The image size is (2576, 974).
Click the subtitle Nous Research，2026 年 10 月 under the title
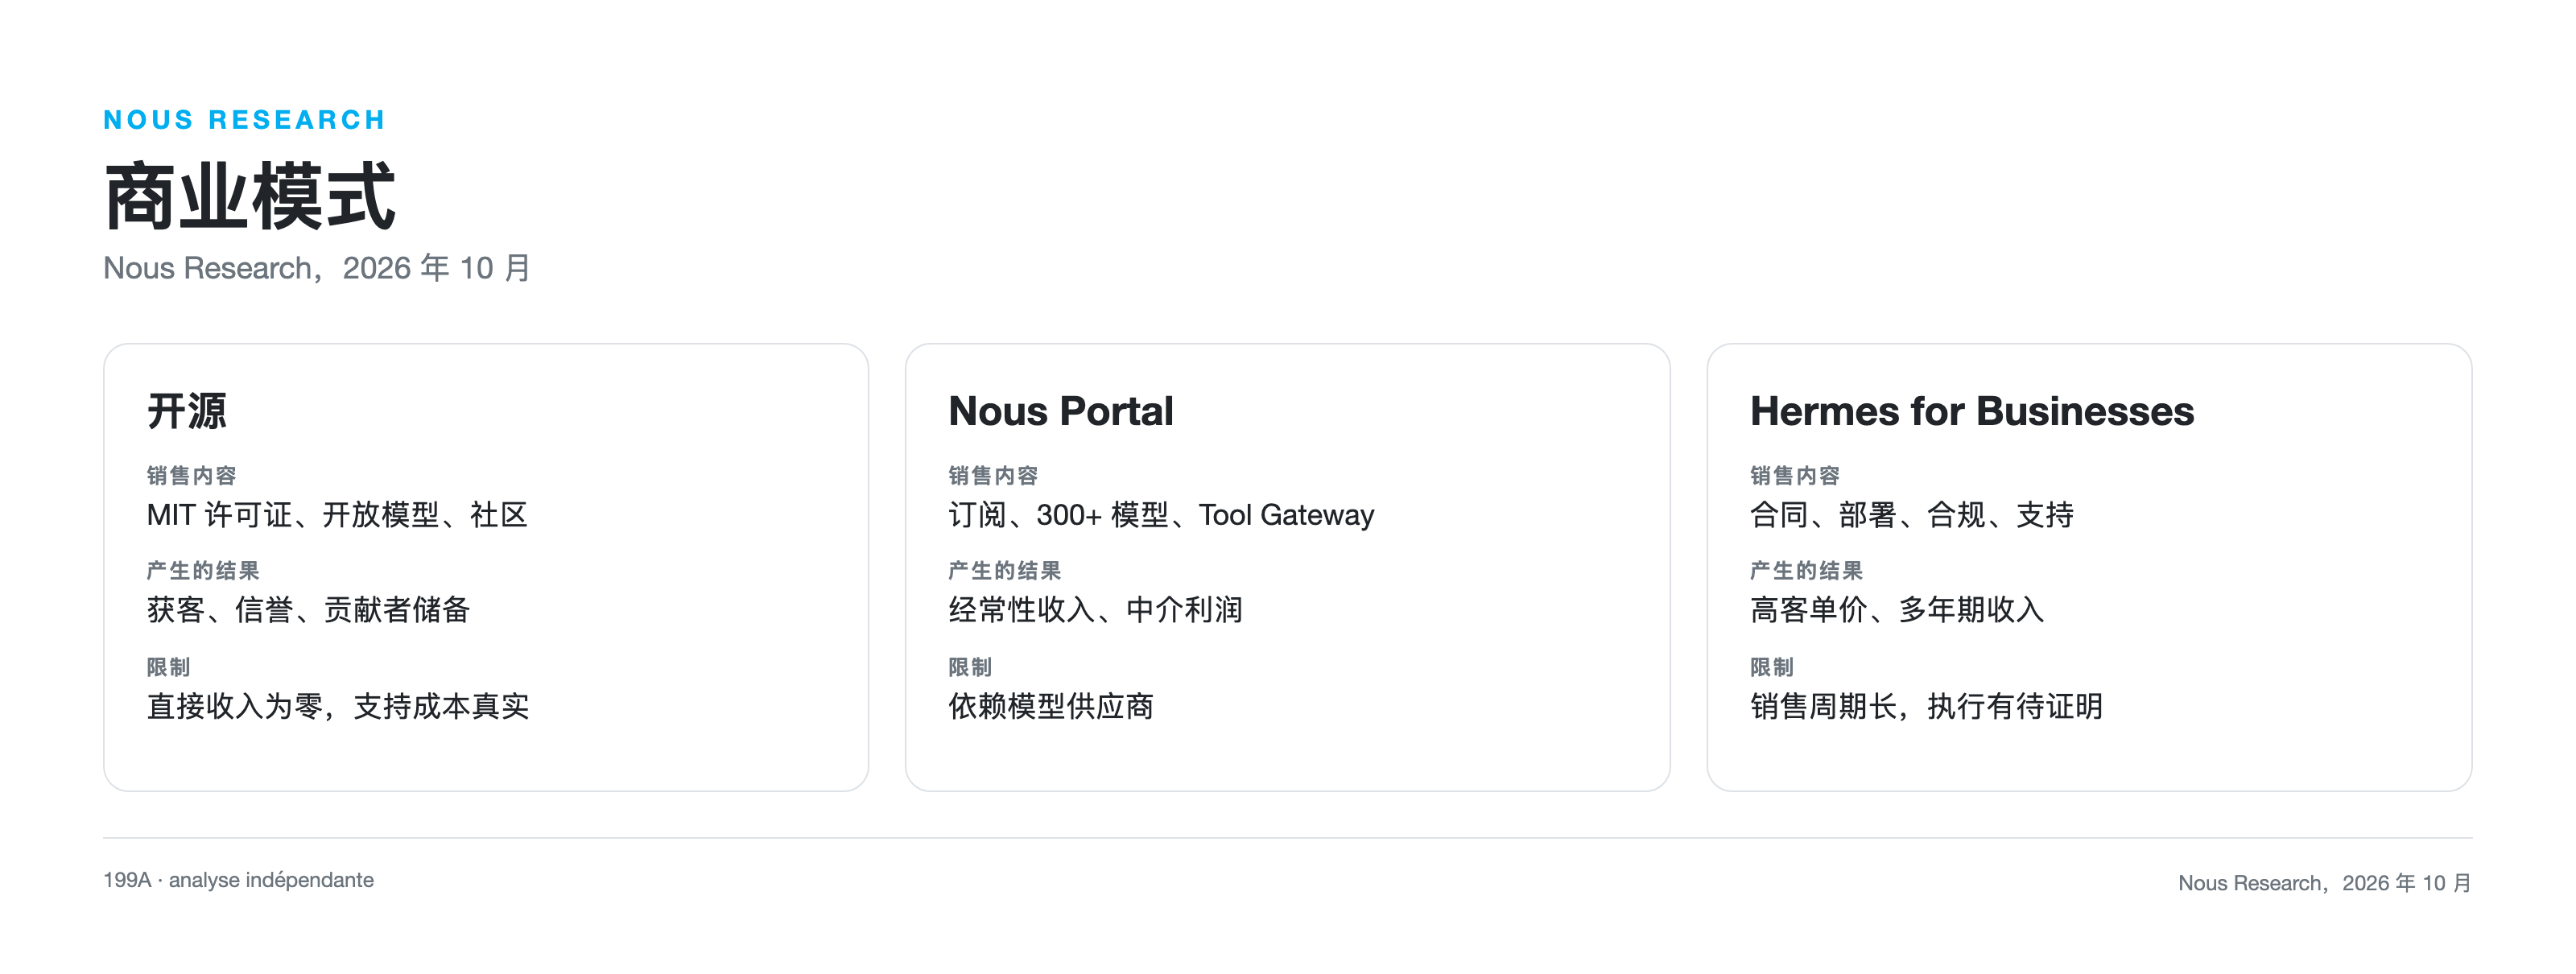coord(317,268)
